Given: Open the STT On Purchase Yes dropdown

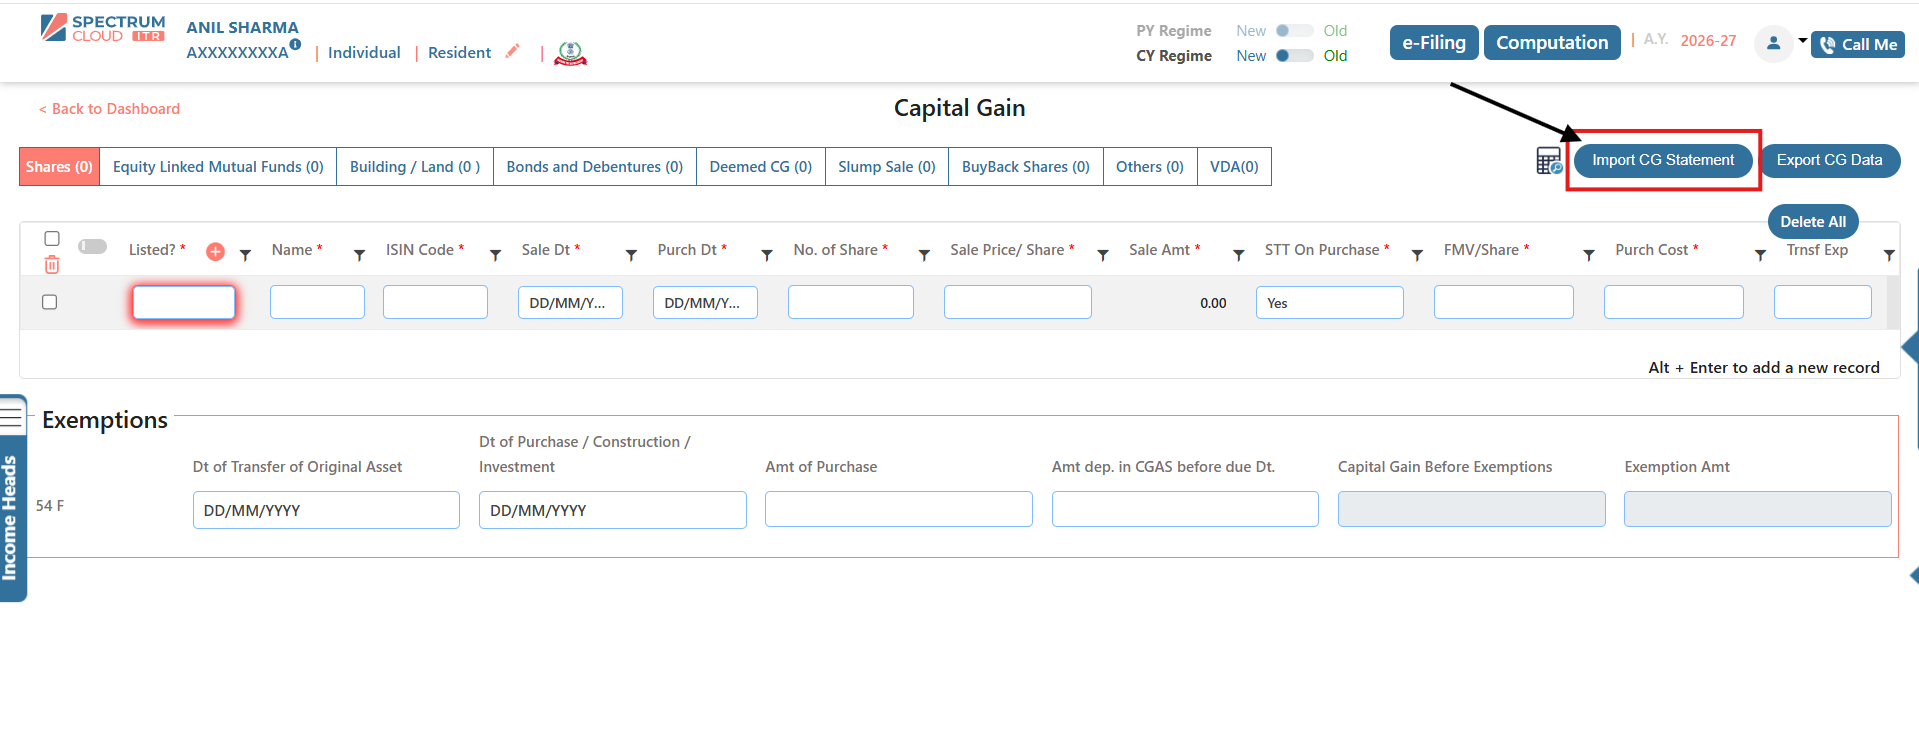Looking at the screenshot, I should [1329, 303].
